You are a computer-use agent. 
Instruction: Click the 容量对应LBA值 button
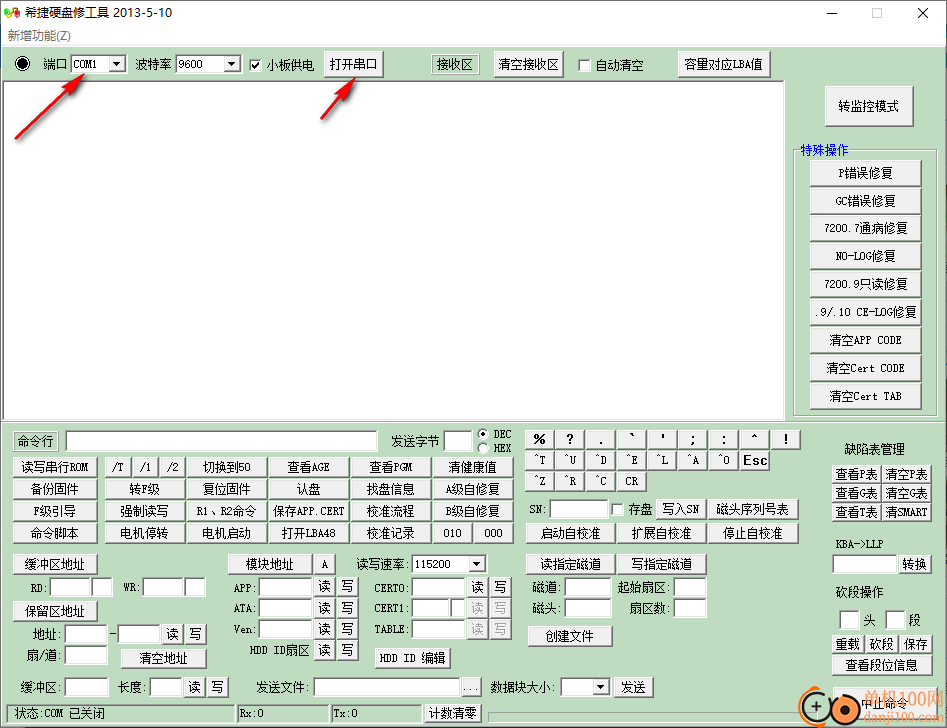(724, 64)
